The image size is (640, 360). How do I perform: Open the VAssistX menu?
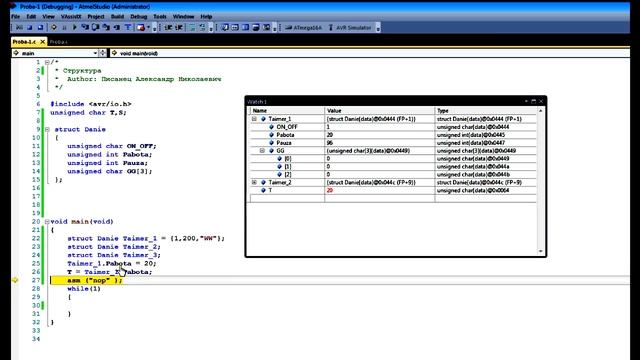71,17
